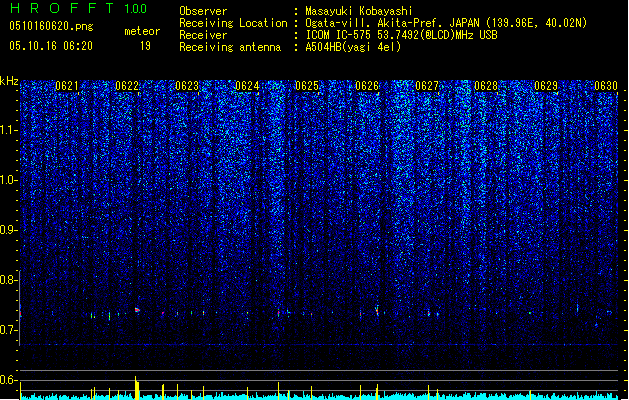Click the tallest yellow spike in bottom graph
Screen dimensions: 629x400
point(137,388)
